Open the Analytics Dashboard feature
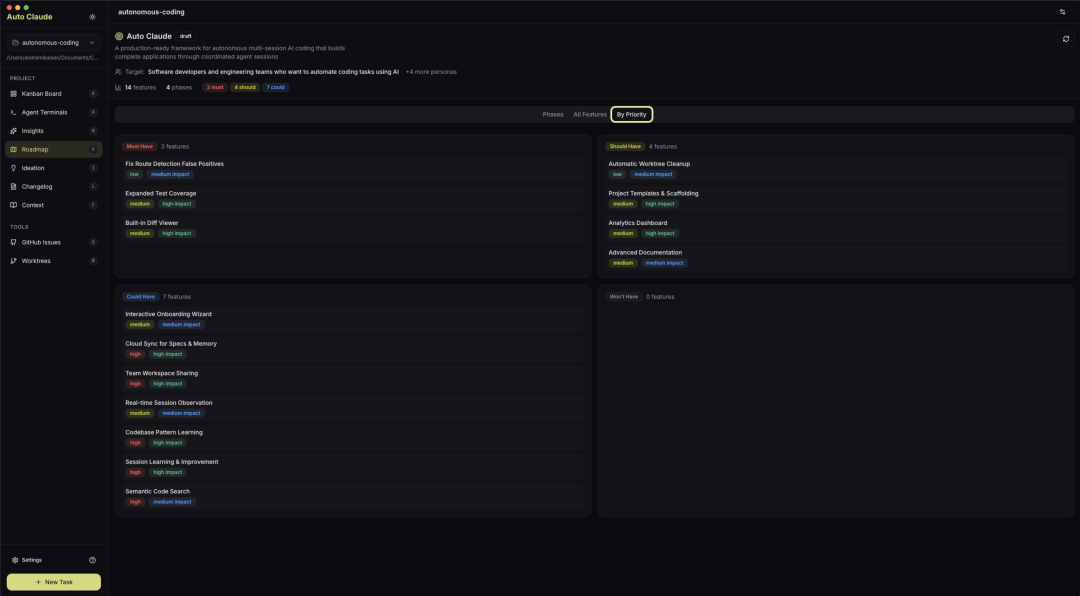Screen dimensions: 1080x596 [835, 228]
